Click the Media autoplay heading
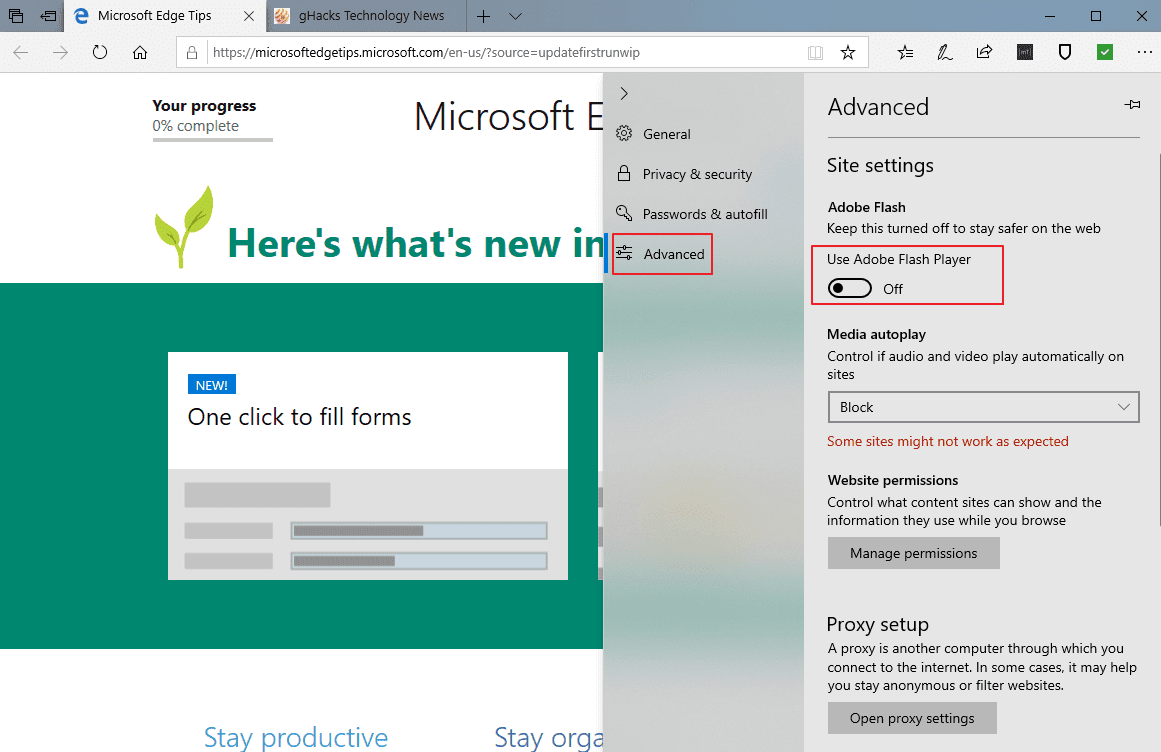The height and width of the screenshot is (752, 1161). (x=877, y=335)
